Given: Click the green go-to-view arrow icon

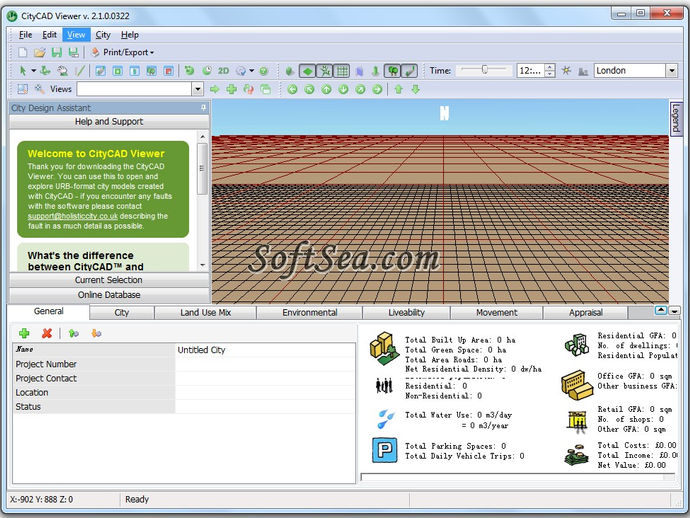Looking at the screenshot, I should click(x=214, y=89).
